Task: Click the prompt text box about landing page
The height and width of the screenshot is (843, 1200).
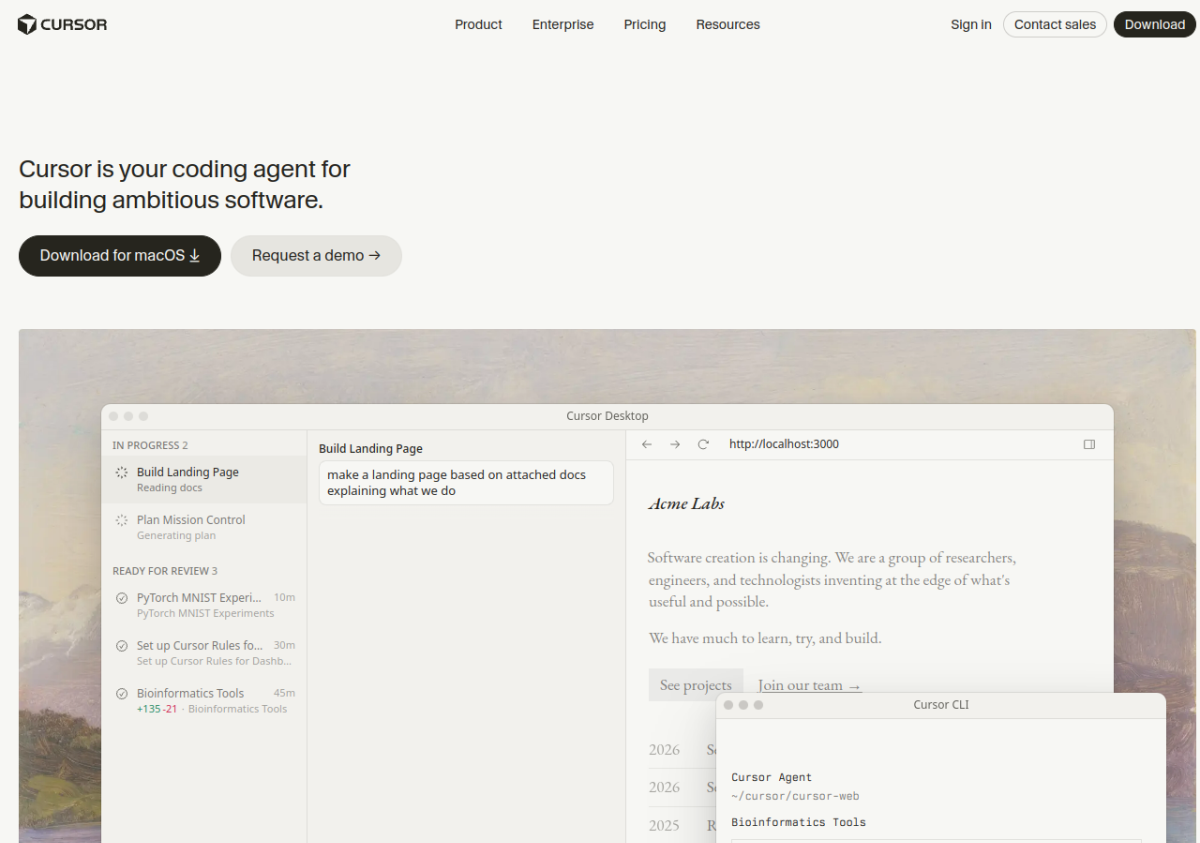Action: [x=466, y=483]
